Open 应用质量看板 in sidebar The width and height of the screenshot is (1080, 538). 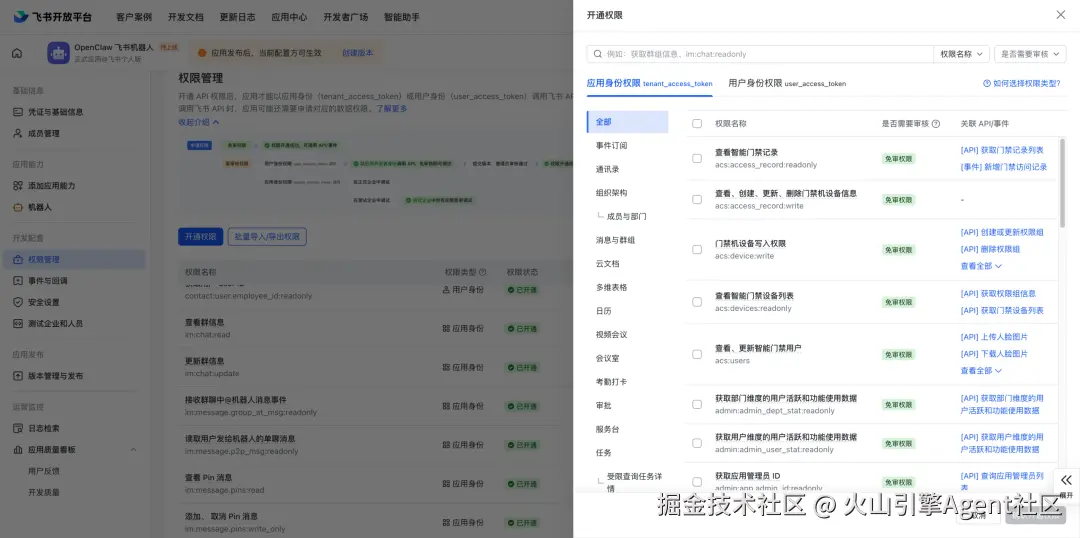[52, 449]
